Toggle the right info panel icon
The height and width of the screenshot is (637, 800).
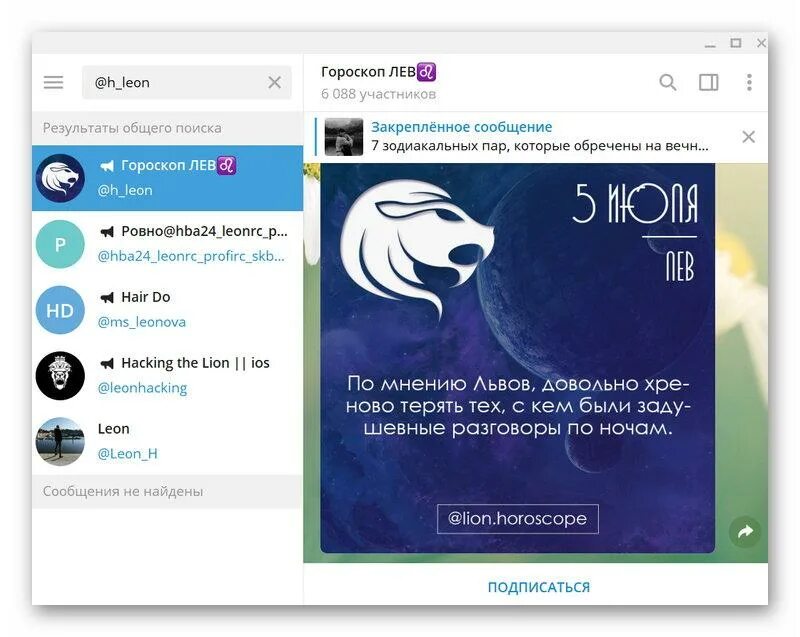(x=709, y=82)
